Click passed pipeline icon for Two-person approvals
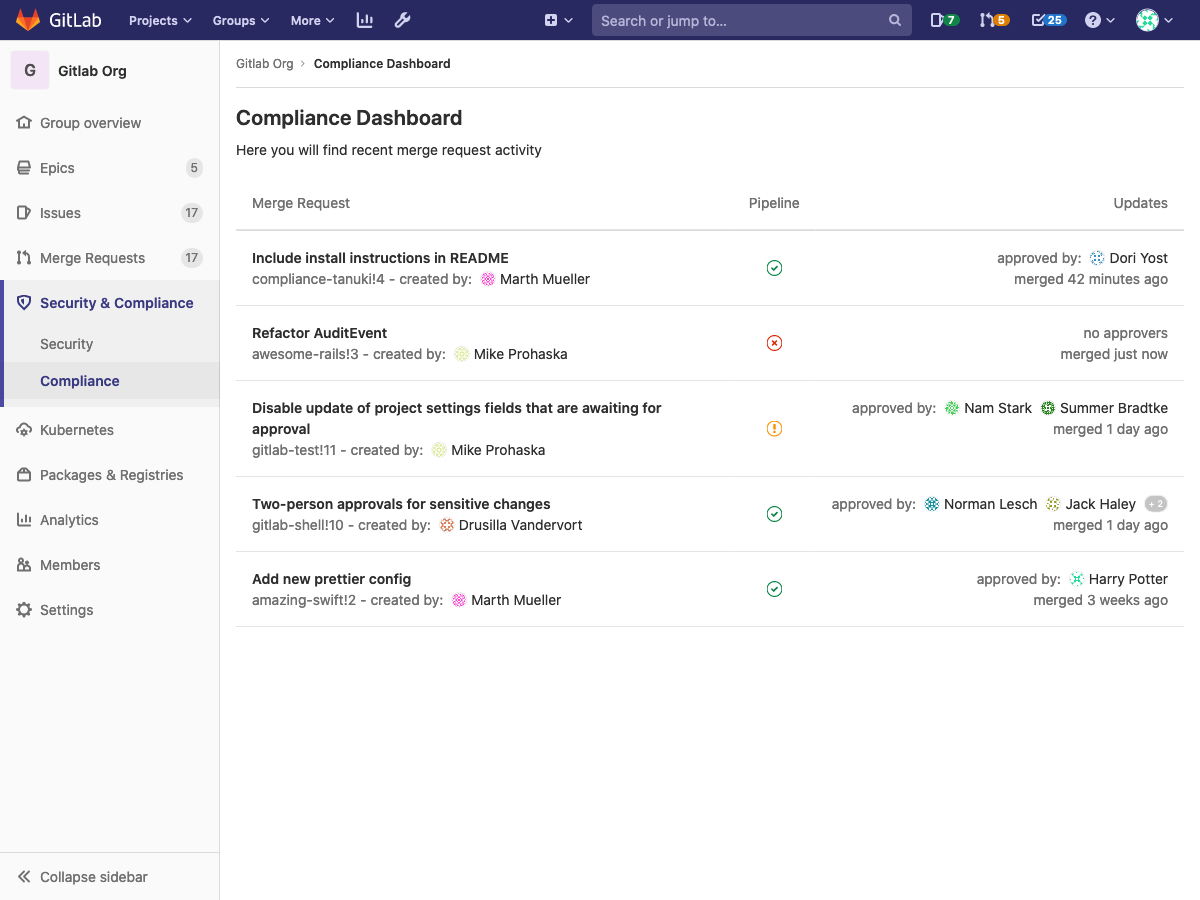Screen dimensions: 1200x900 click(x=774, y=514)
